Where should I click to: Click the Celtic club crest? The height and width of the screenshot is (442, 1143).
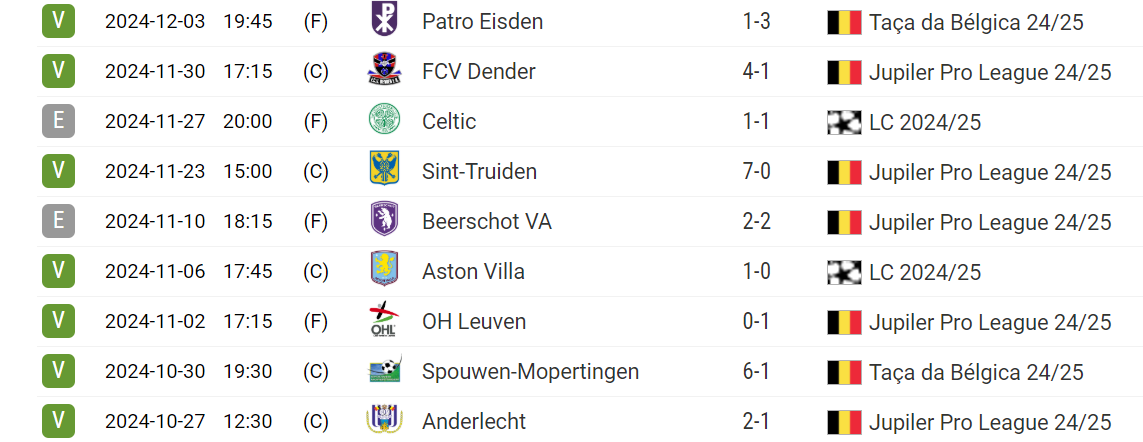[x=384, y=121]
